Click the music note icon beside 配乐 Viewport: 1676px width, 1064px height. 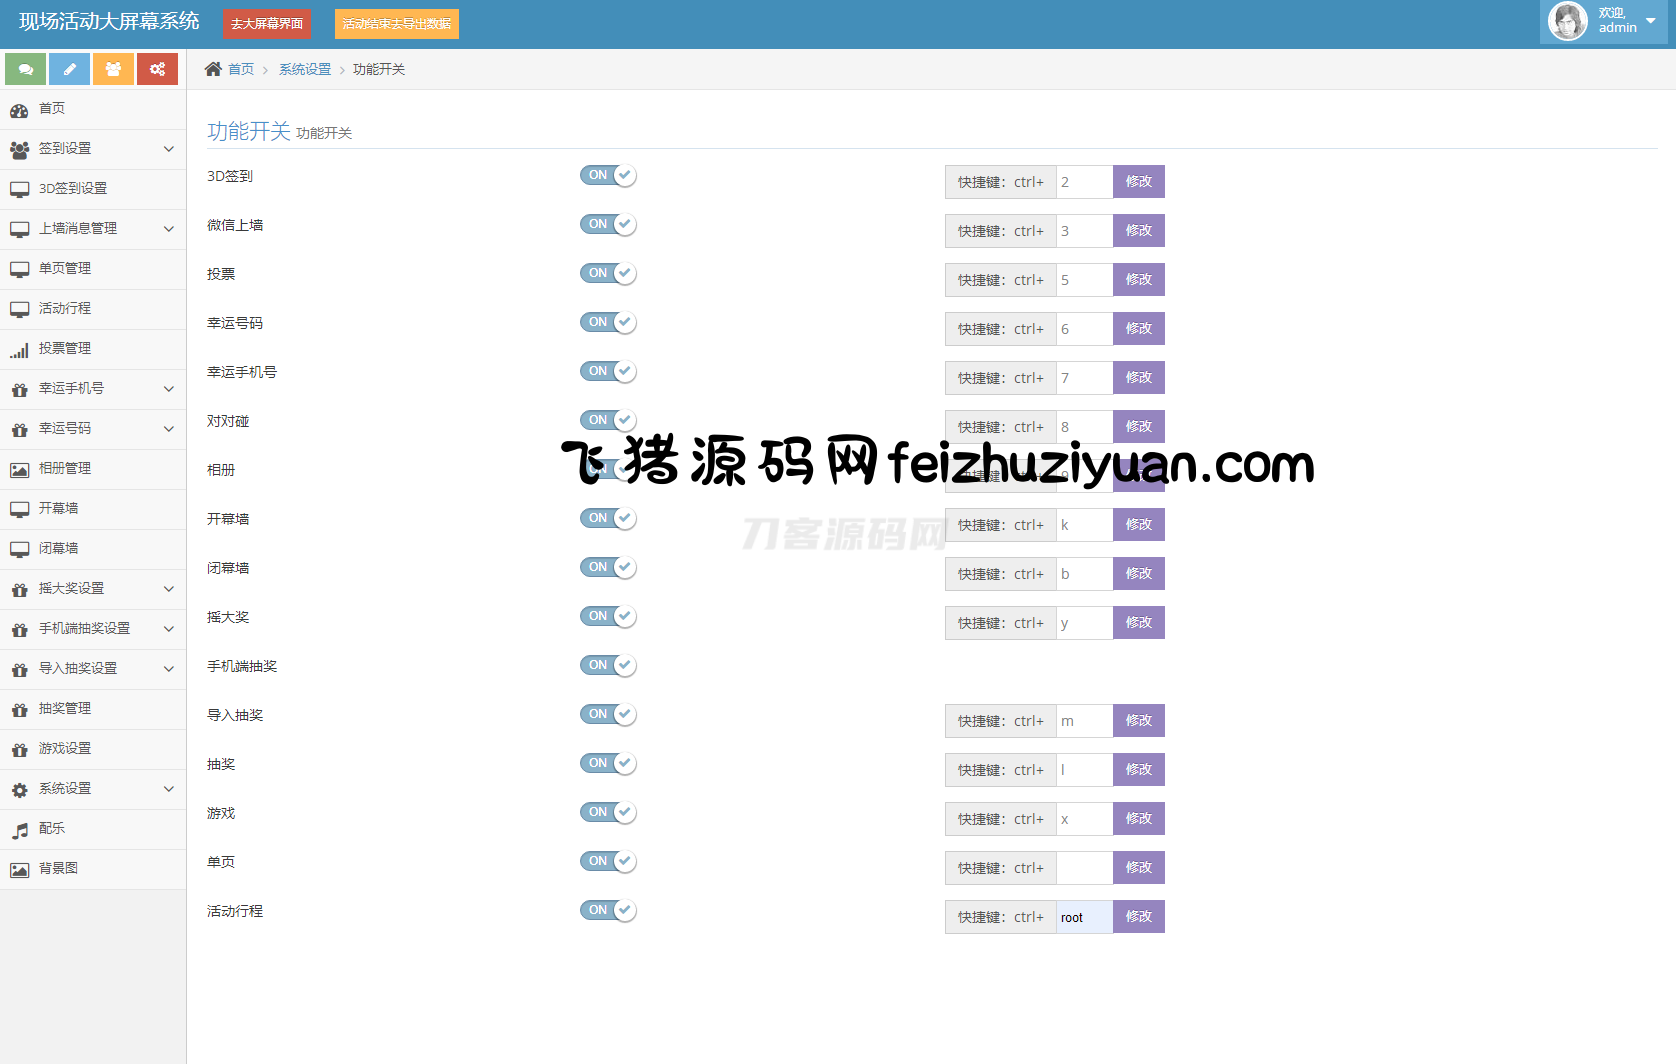[x=20, y=830]
